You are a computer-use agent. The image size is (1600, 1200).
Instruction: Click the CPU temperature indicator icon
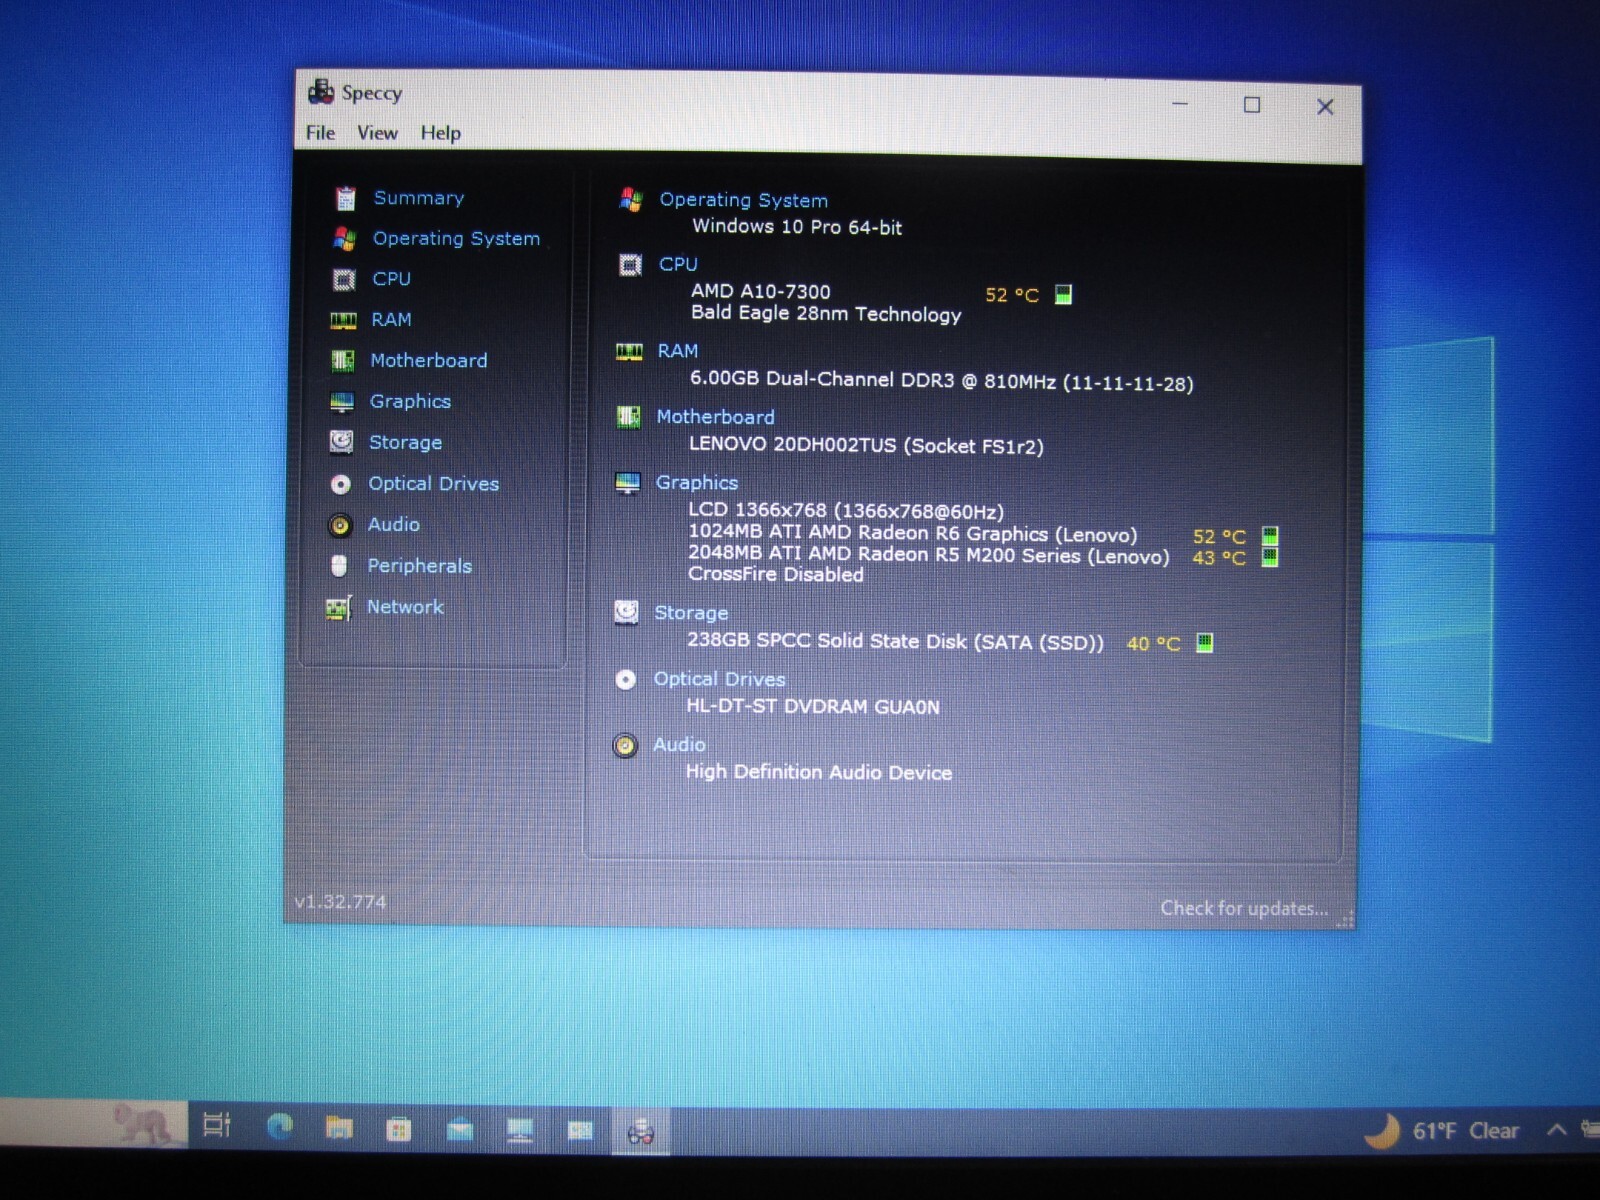(x=1064, y=294)
